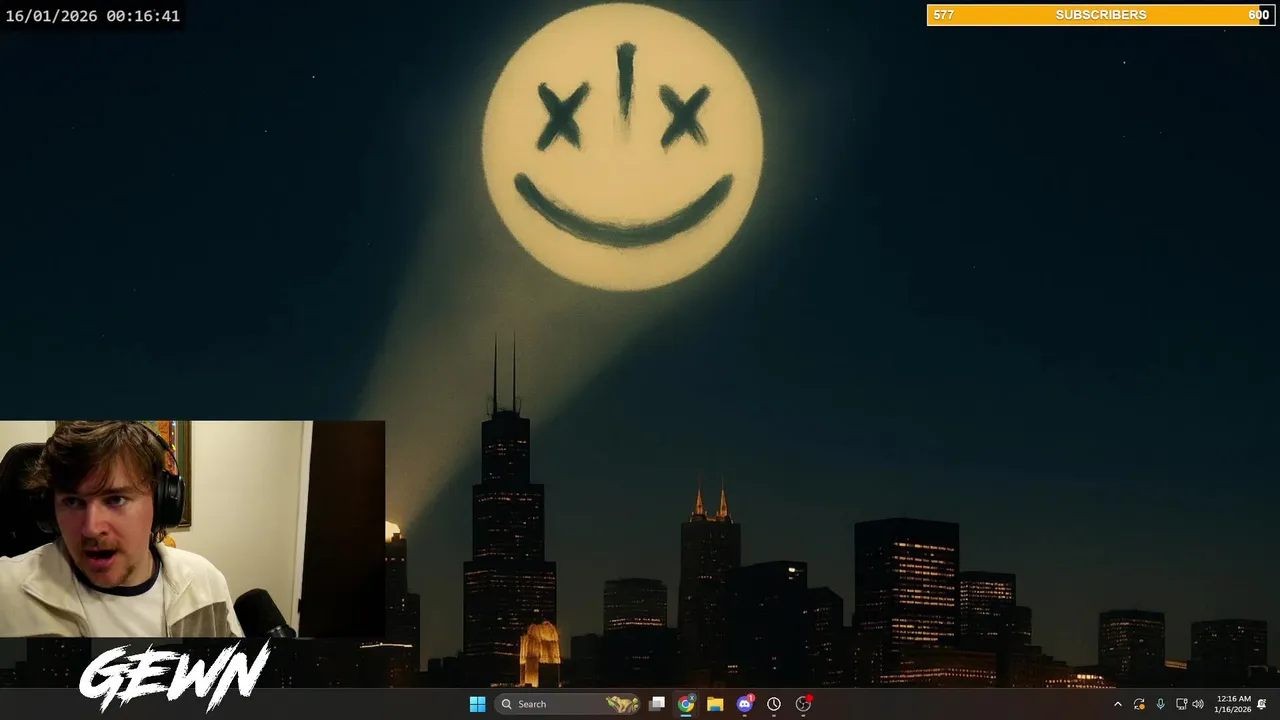Click the subscribers progress bar
This screenshot has height=720, width=1280.
click(x=1101, y=15)
